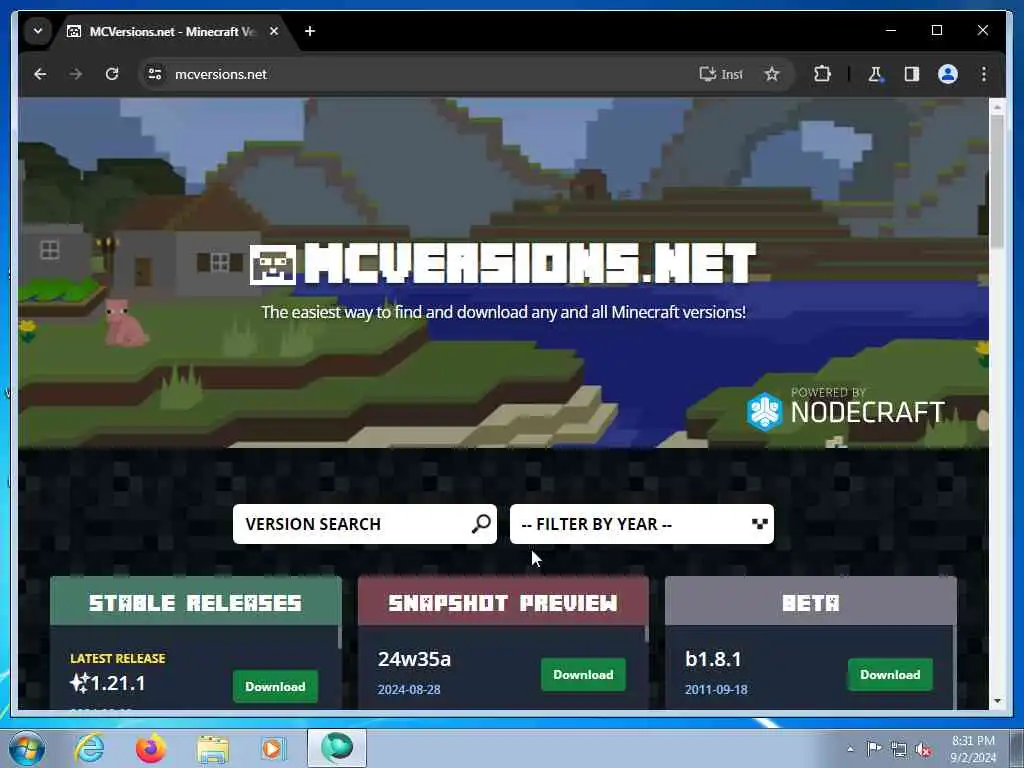Image resolution: width=1024 pixels, height=768 pixels.
Task: Download beta b1.8.1
Action: pos(890,675)
